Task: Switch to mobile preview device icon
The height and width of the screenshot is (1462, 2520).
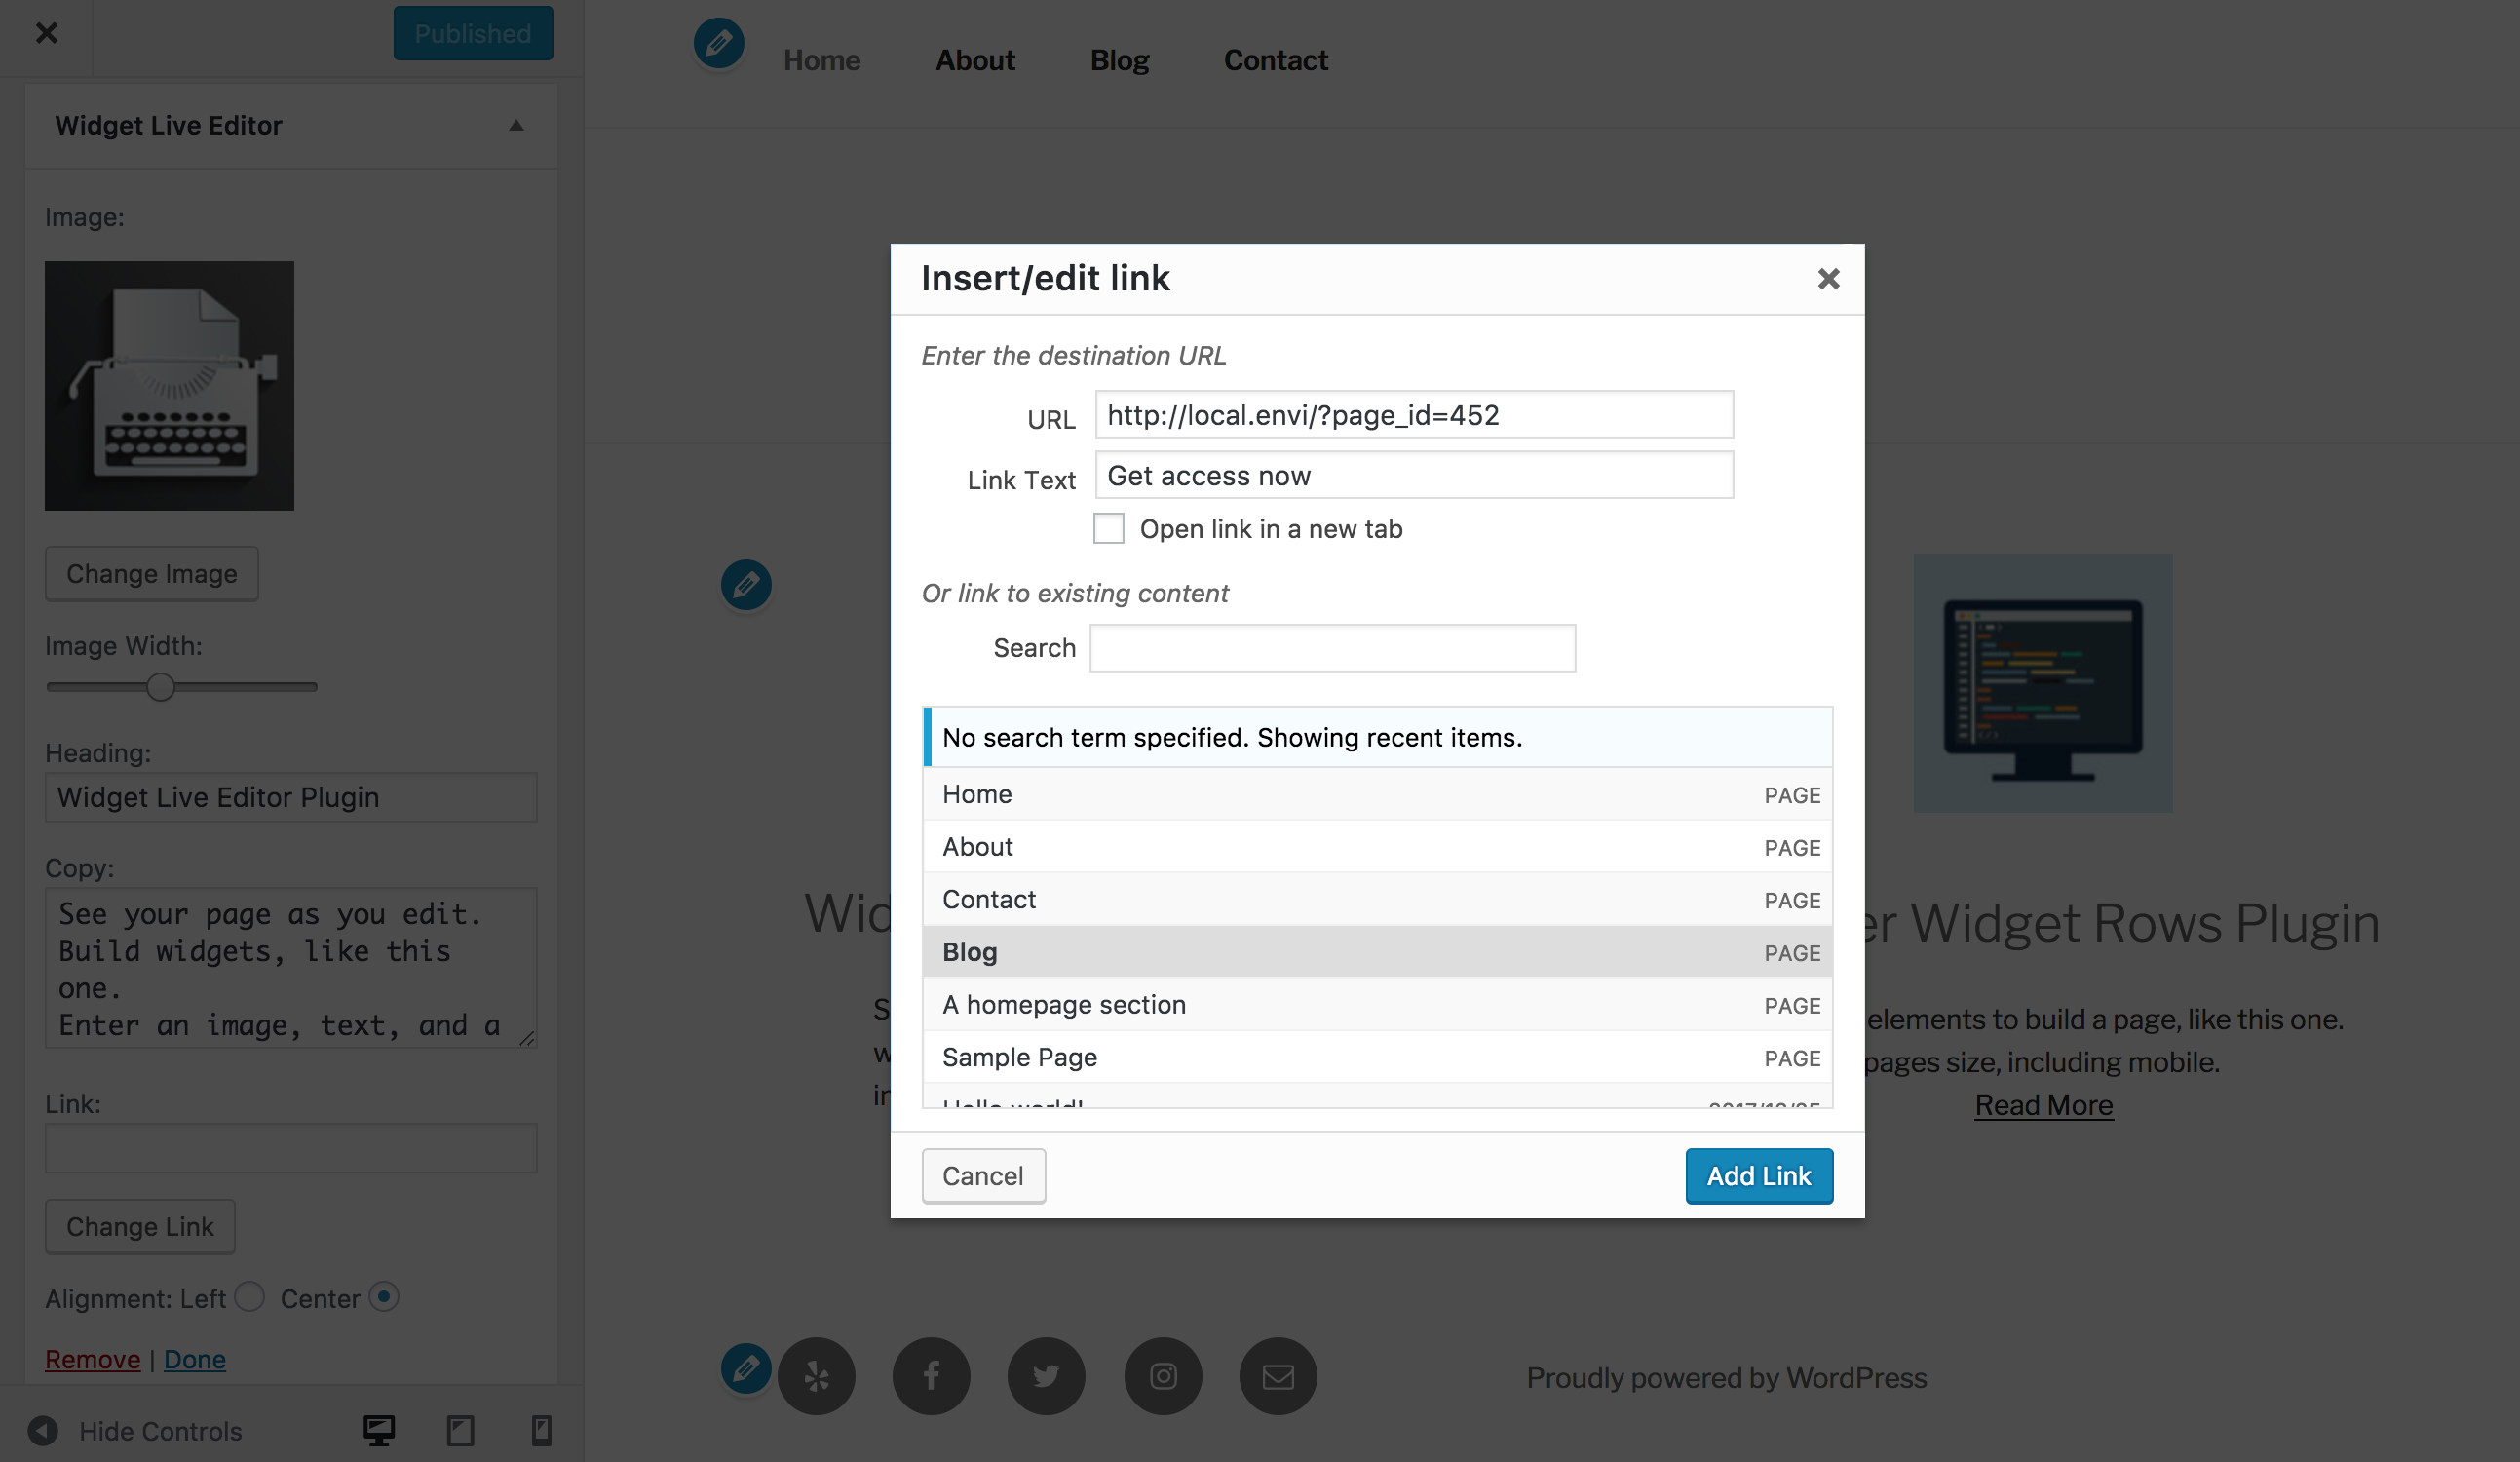Action: (541, 1430)
